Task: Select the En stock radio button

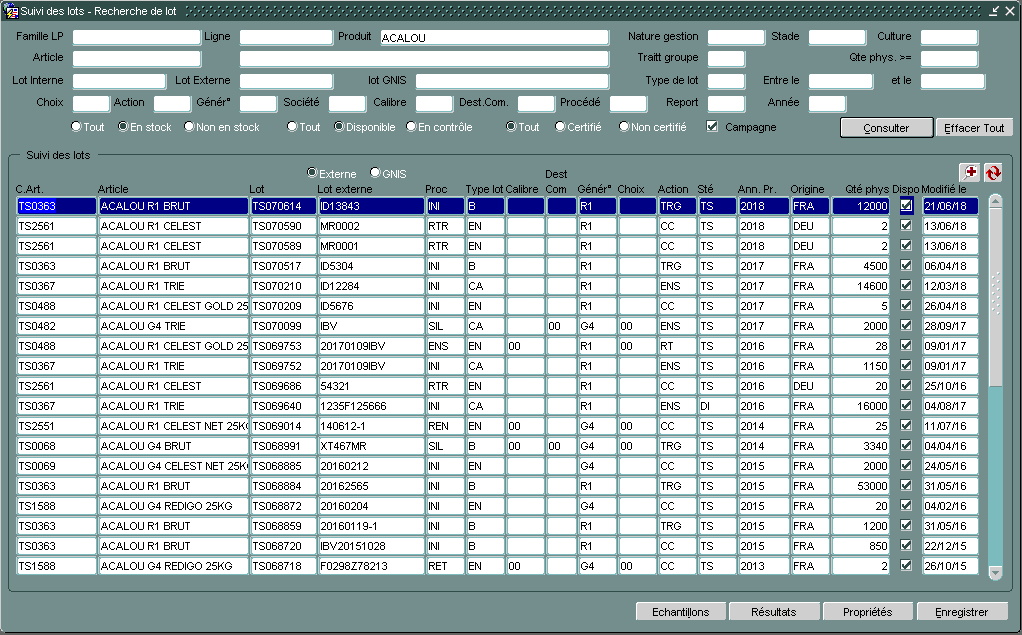Action: click(123, 126)
